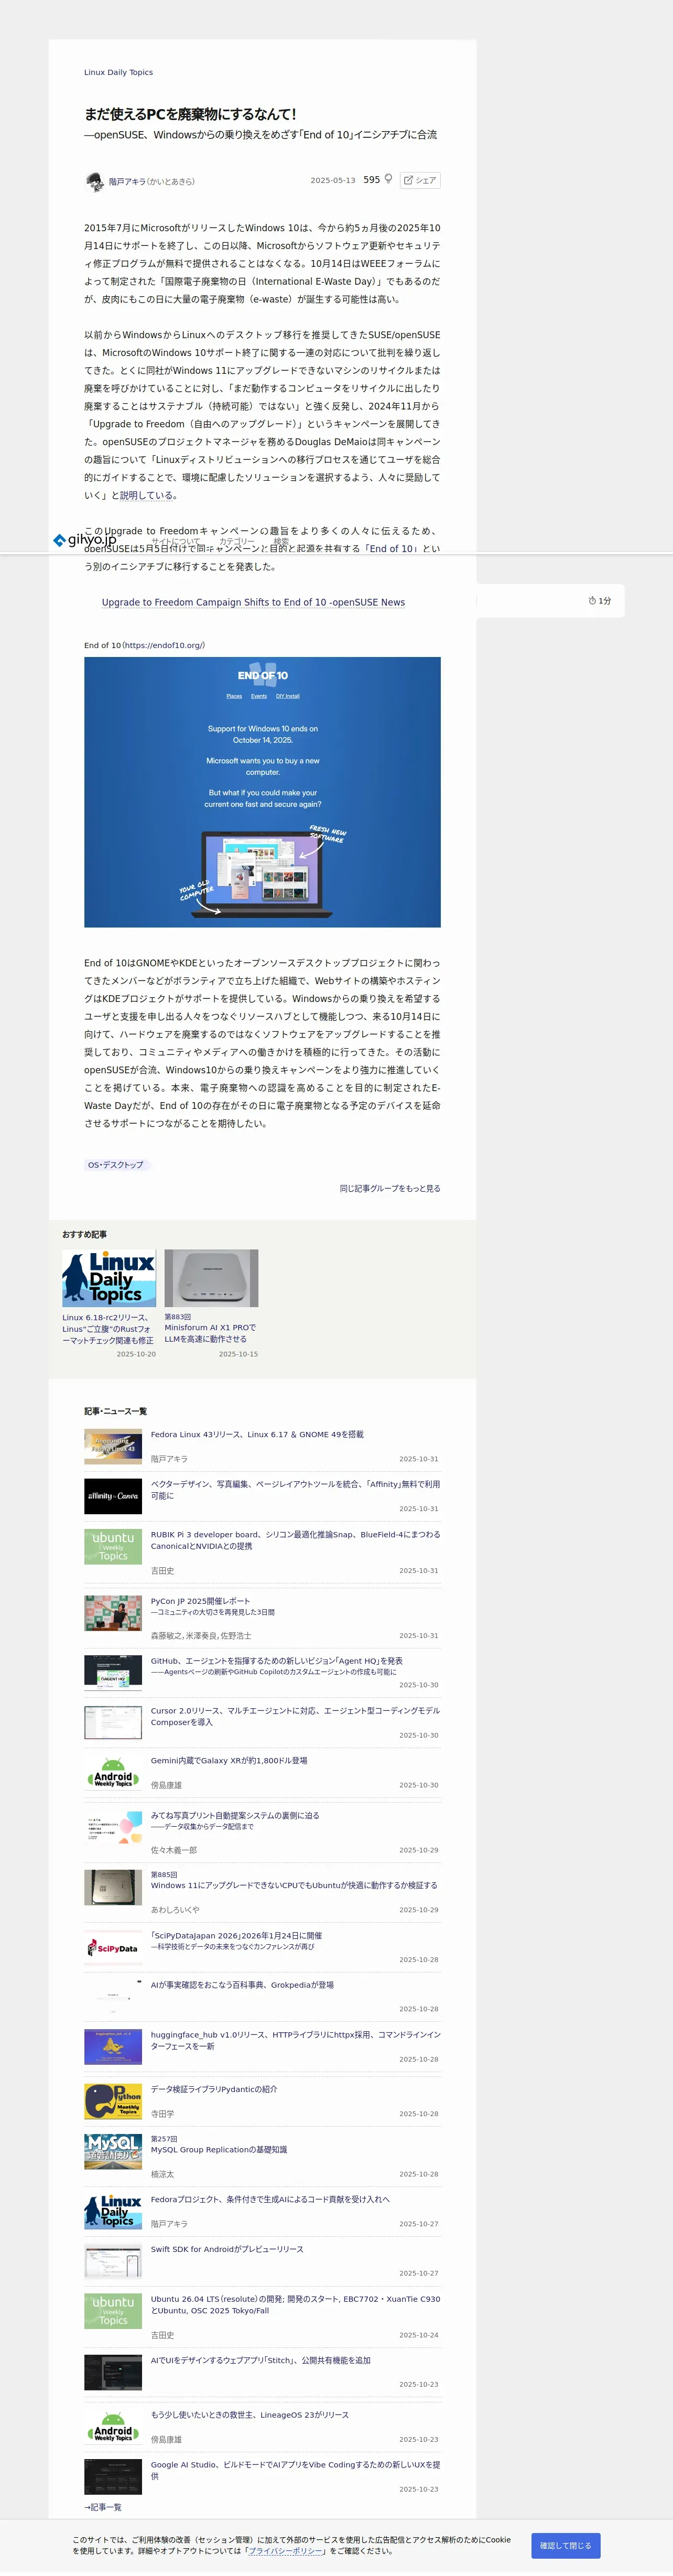Open the カテゴリー menu item
The width and height of the screenshot is (673, 2576).
coord(237,541)
